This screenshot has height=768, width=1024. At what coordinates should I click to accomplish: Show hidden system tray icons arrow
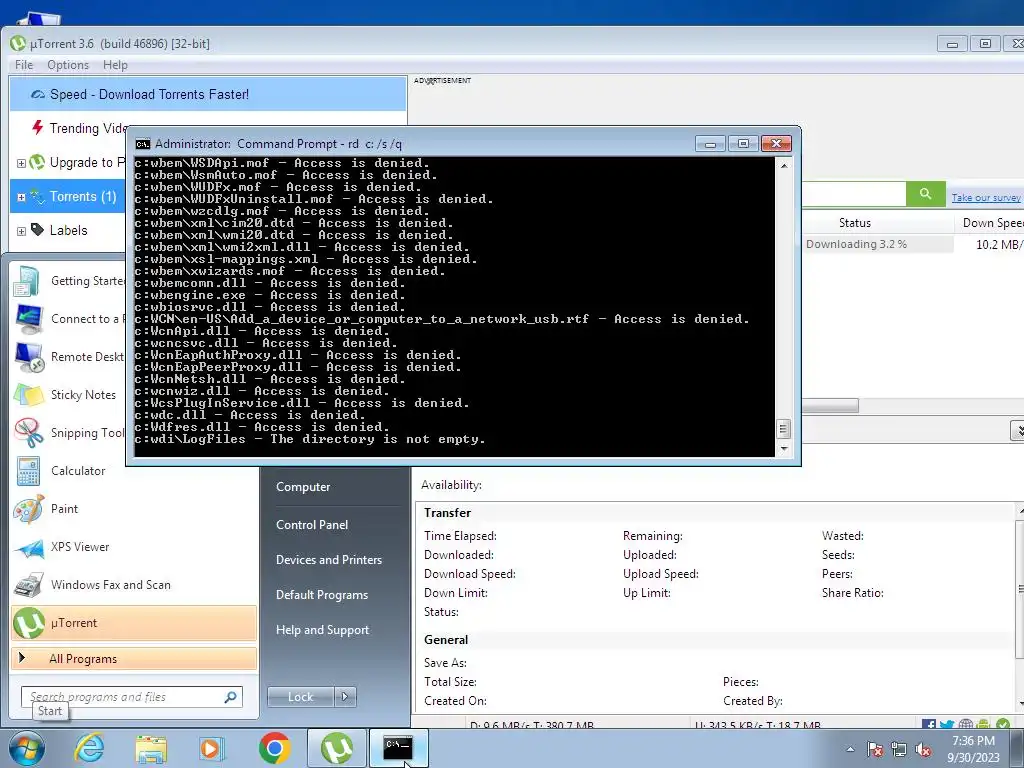click(850, 749)
